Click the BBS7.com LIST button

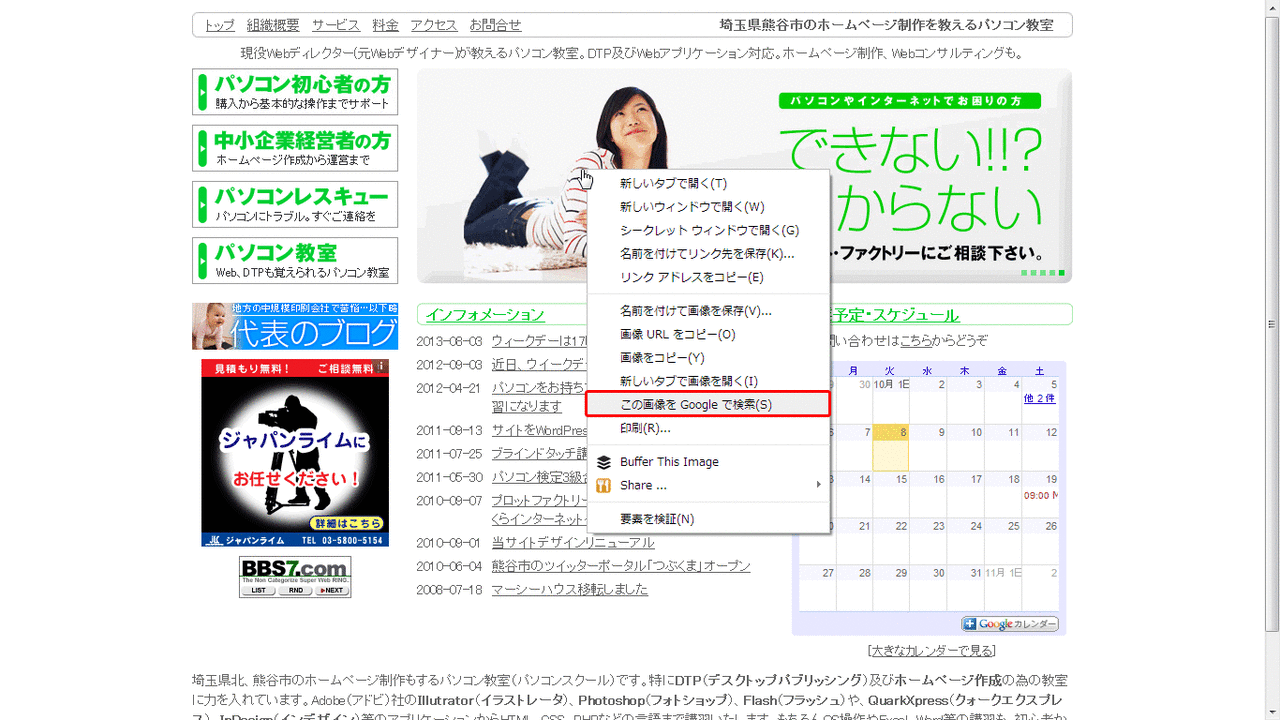point(257,590)
